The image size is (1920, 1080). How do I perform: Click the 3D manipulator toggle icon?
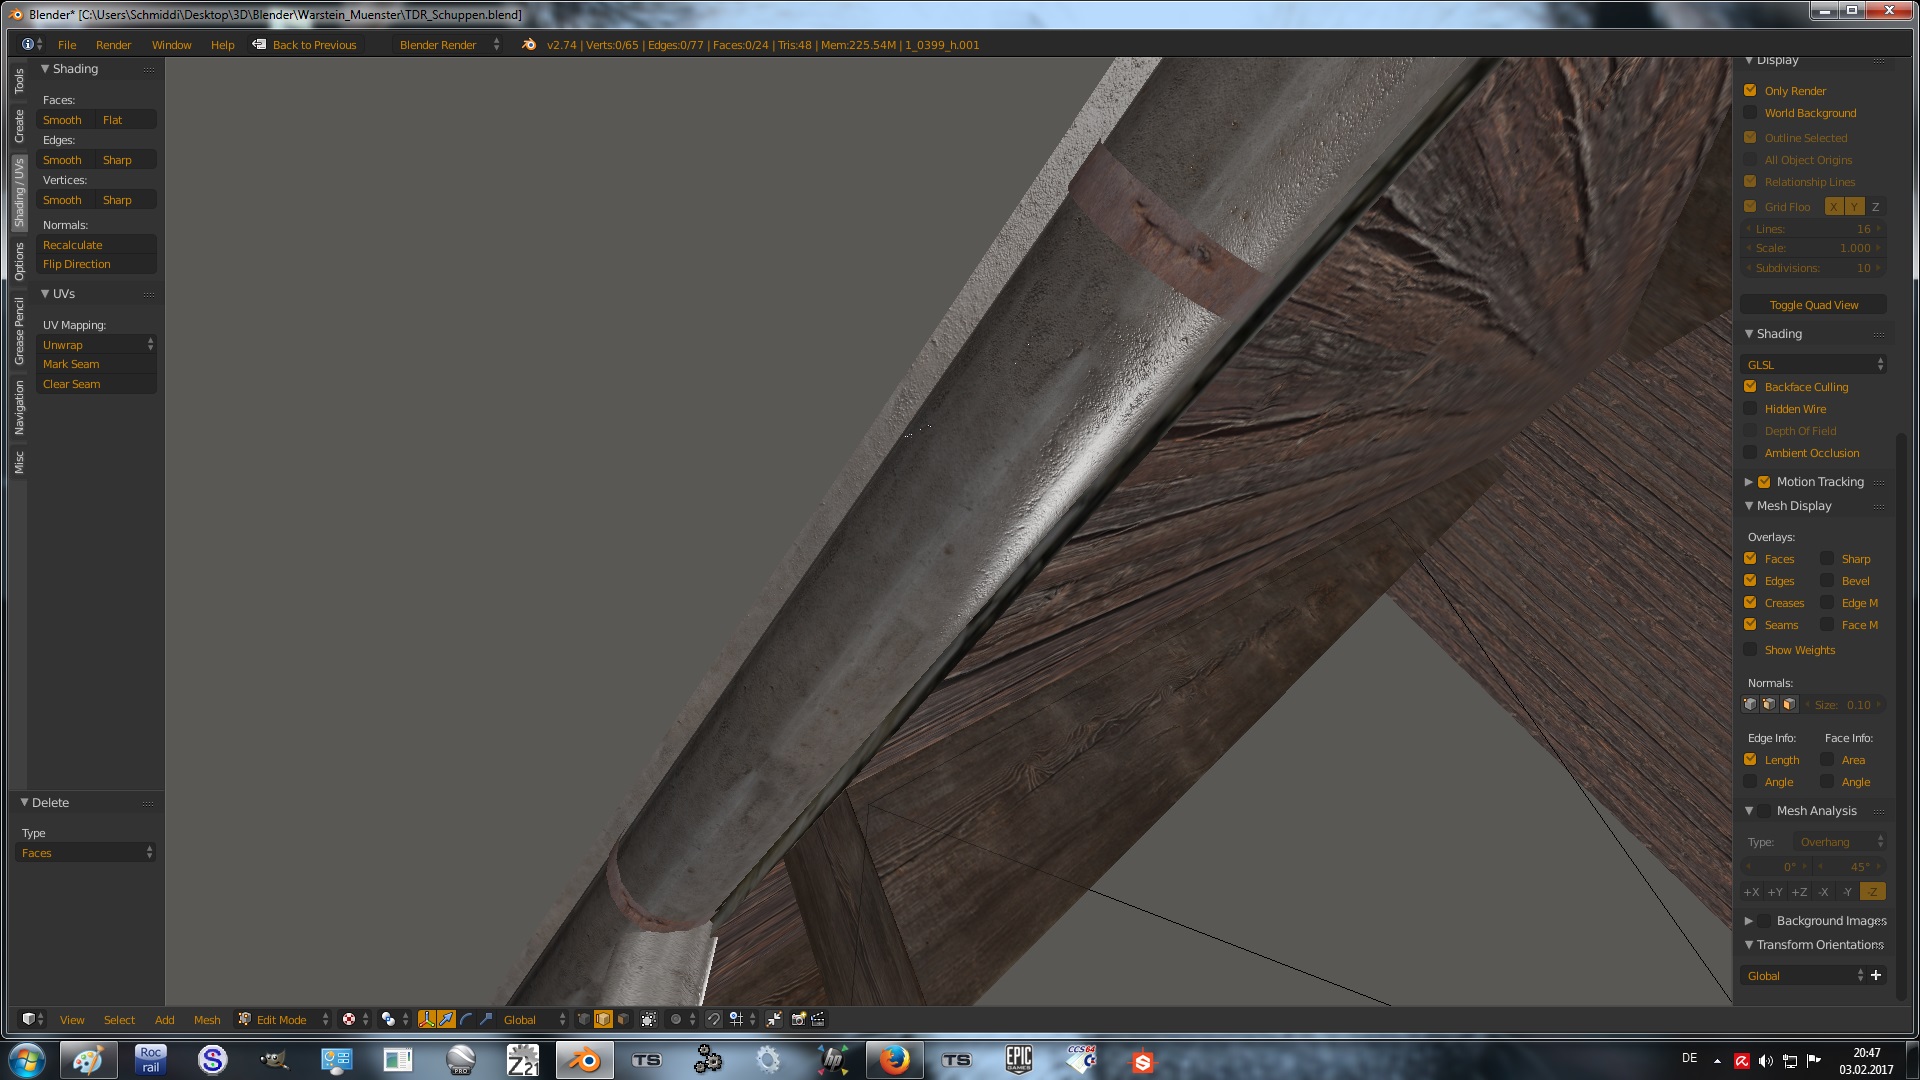(x=427, y=1019)
